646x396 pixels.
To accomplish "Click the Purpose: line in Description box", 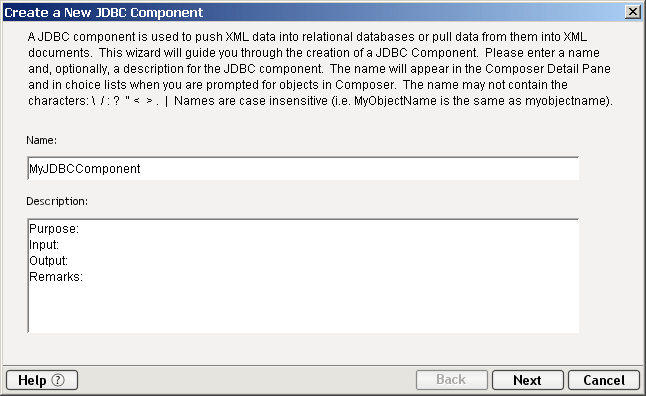I will point(54,229).
